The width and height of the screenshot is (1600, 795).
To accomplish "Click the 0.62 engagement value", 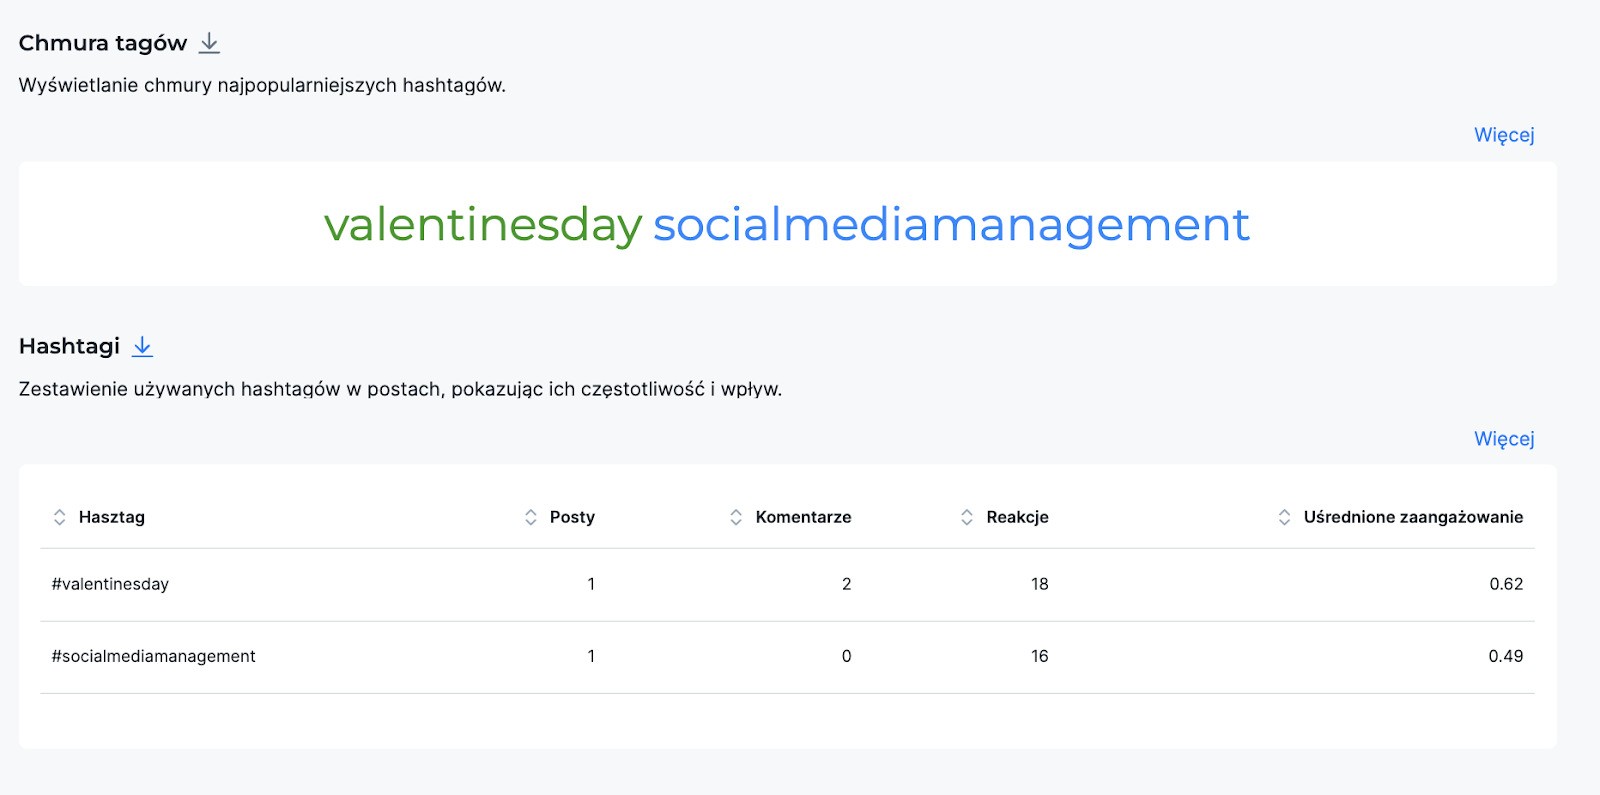I will pyautogui.click(x=1505, y=584).
